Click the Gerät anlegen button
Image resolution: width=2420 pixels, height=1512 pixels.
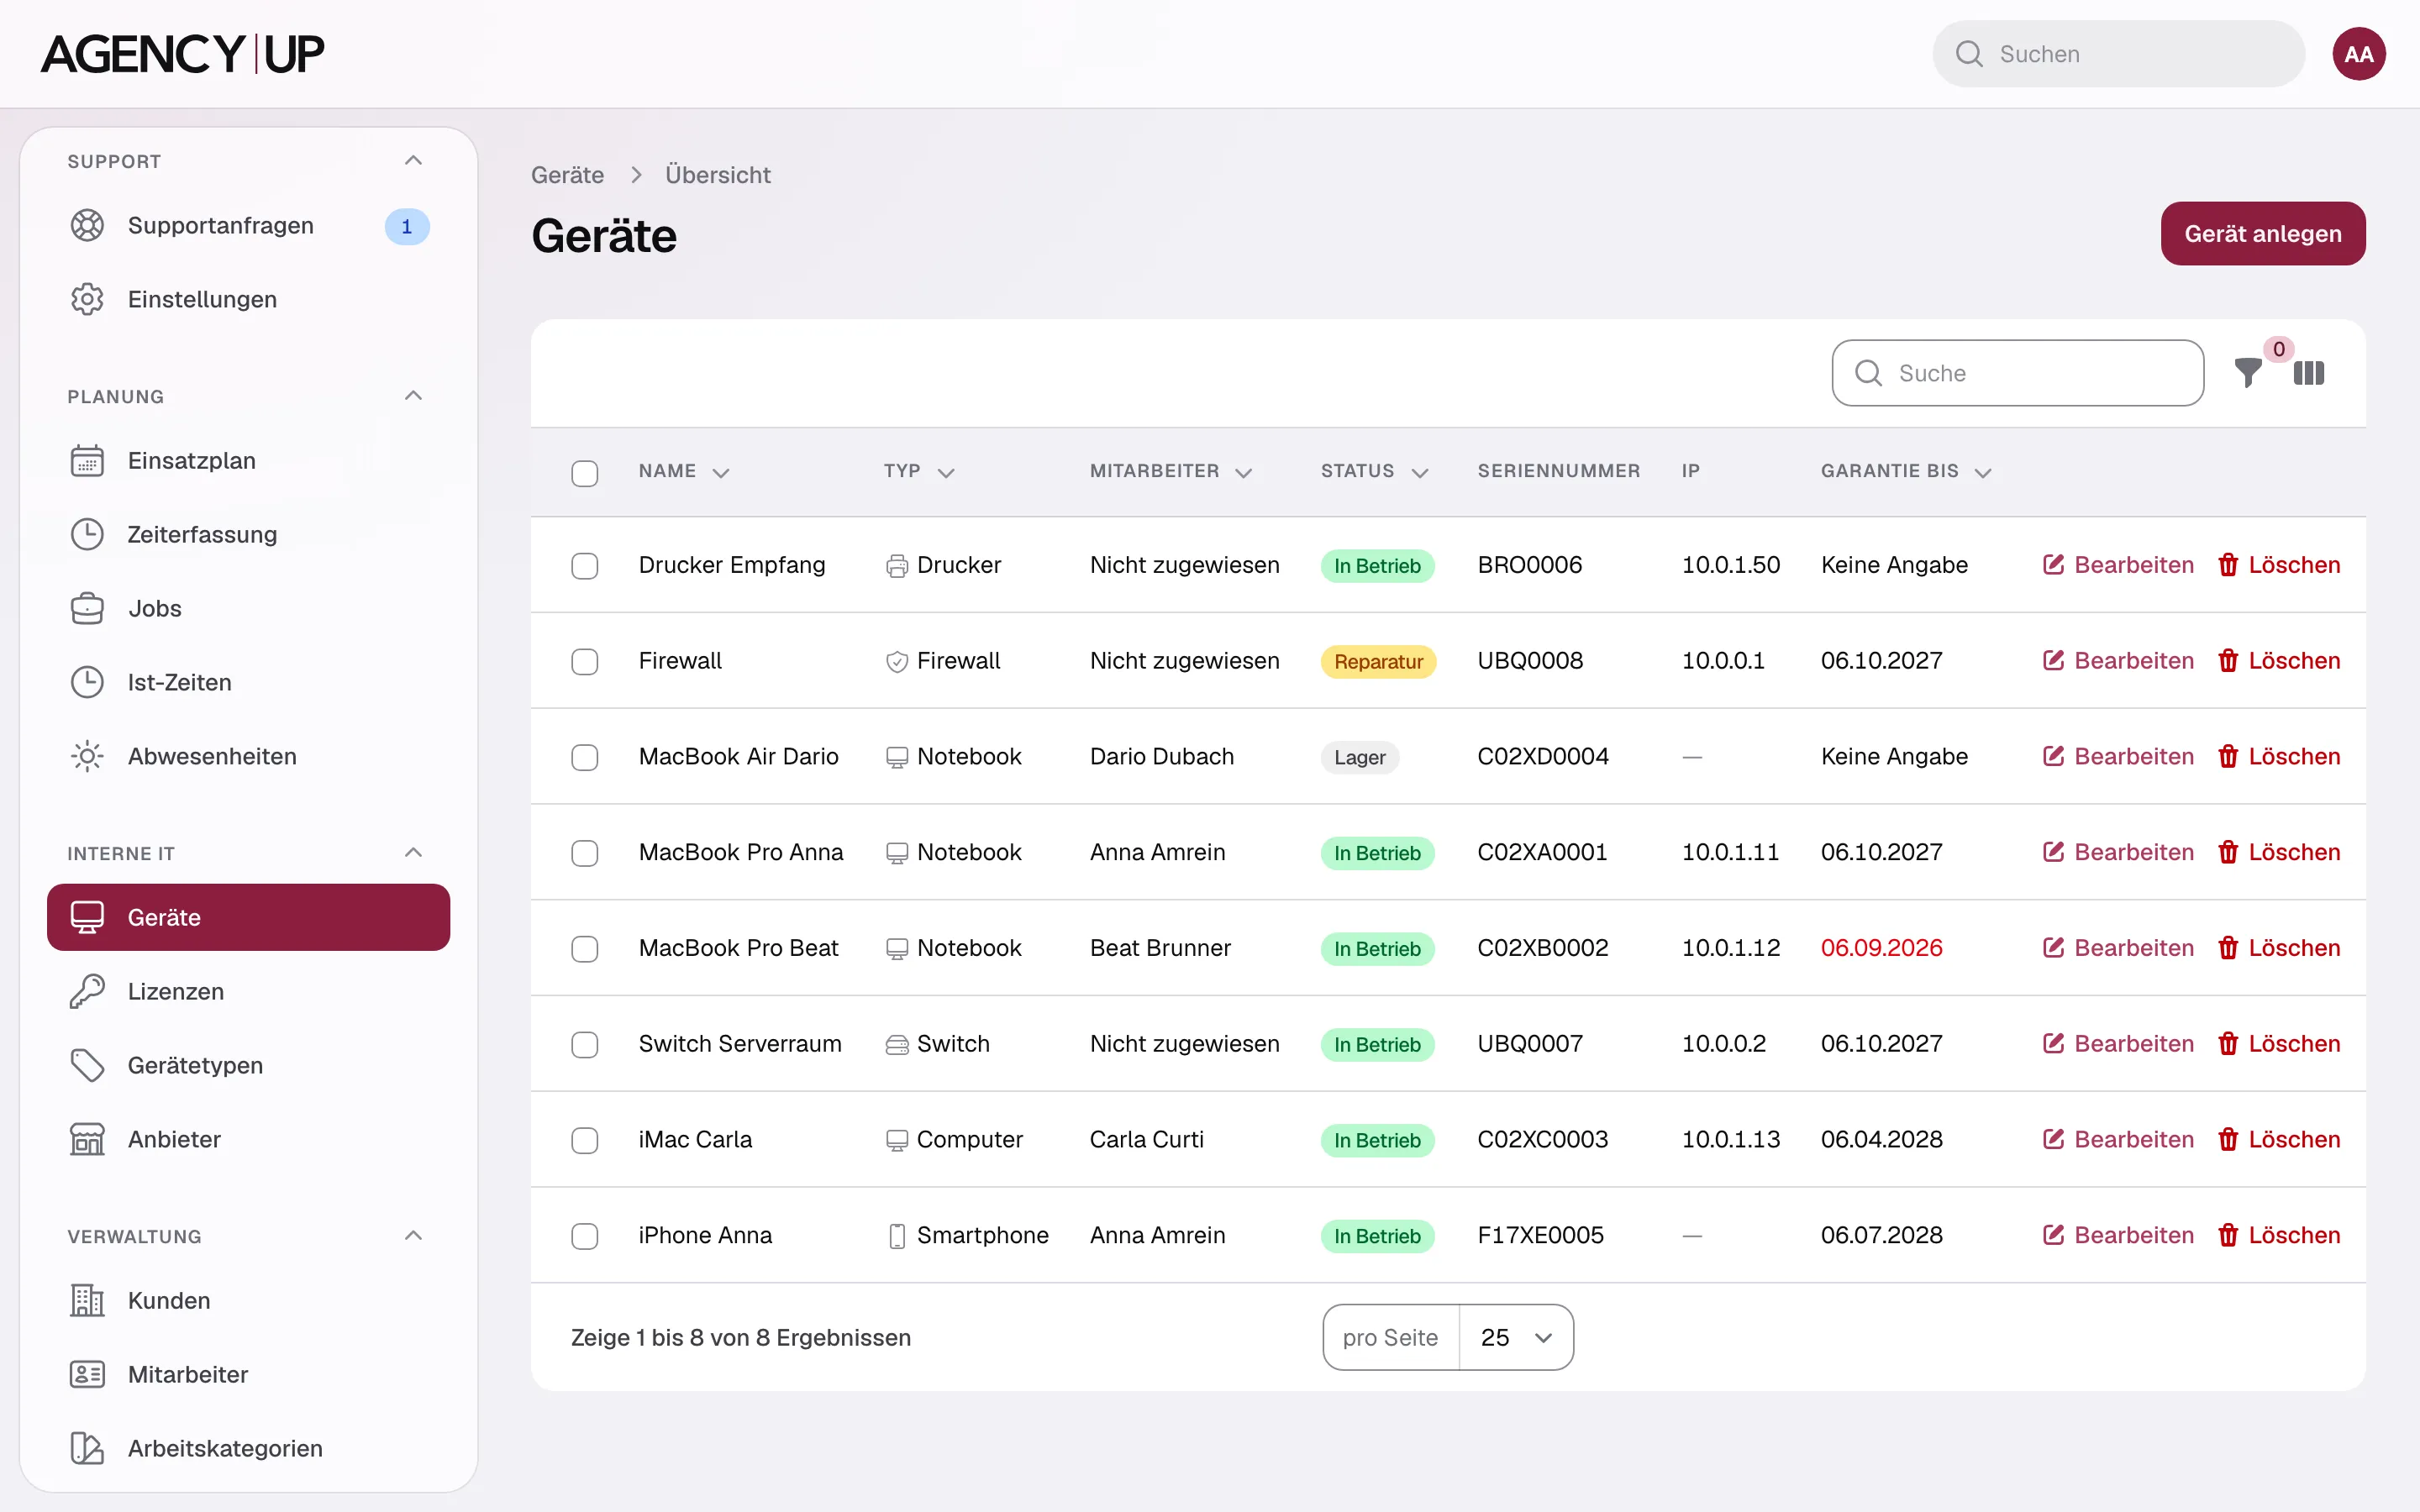coord(2263,233)
